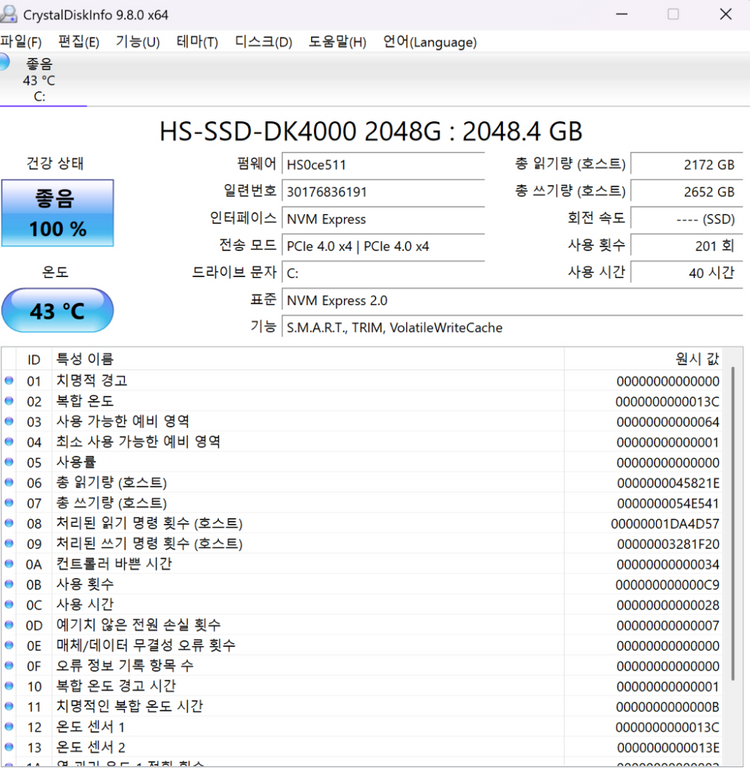Click the status dot for row 02 복합 온도

pos(9,401)
